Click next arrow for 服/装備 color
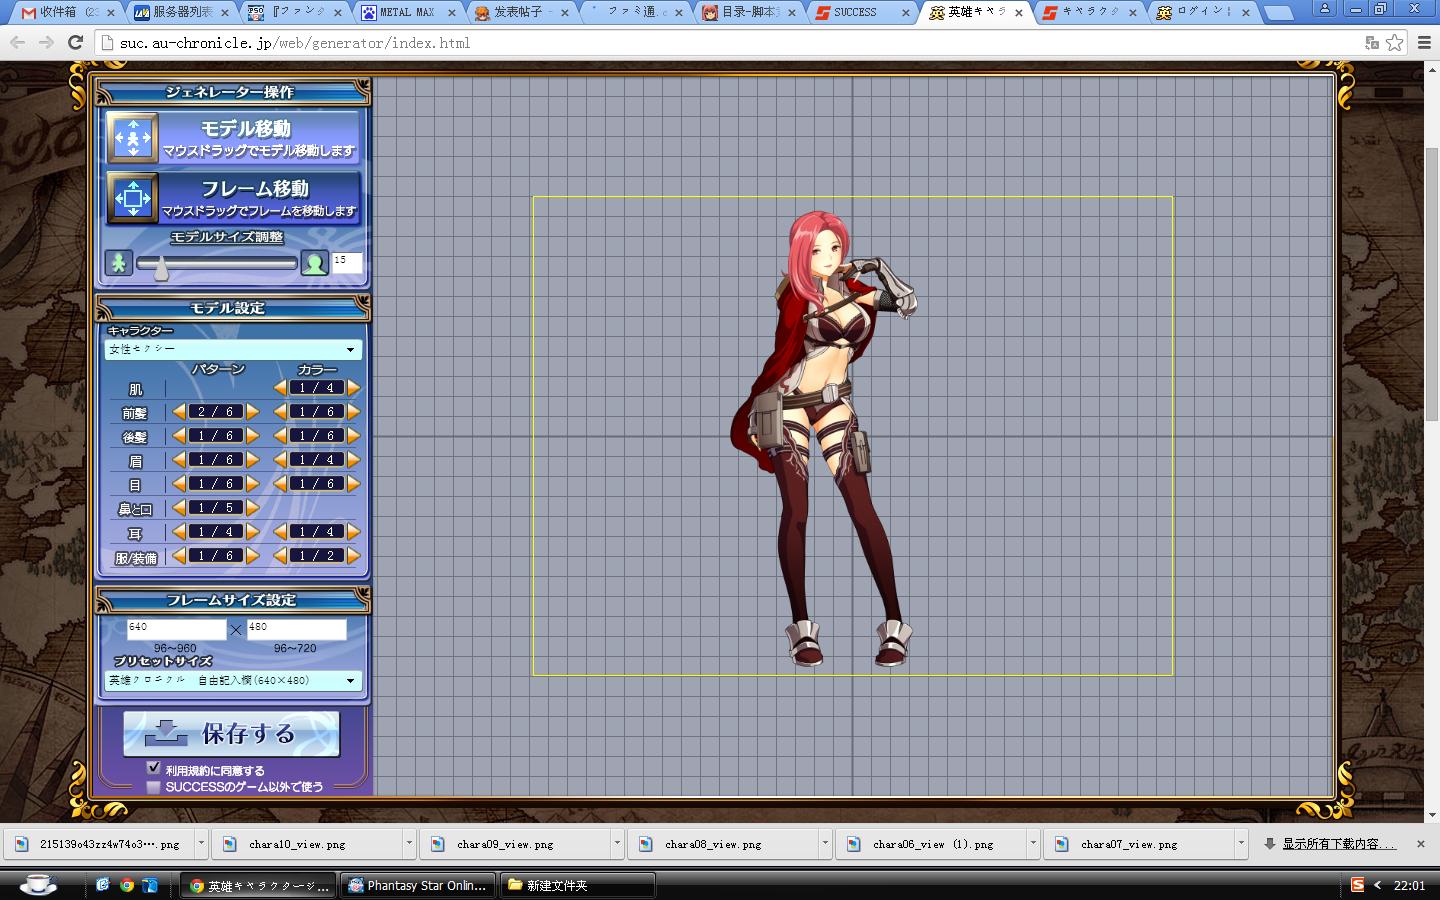Viewport: 1440px width, 900px height. (353, 556)
